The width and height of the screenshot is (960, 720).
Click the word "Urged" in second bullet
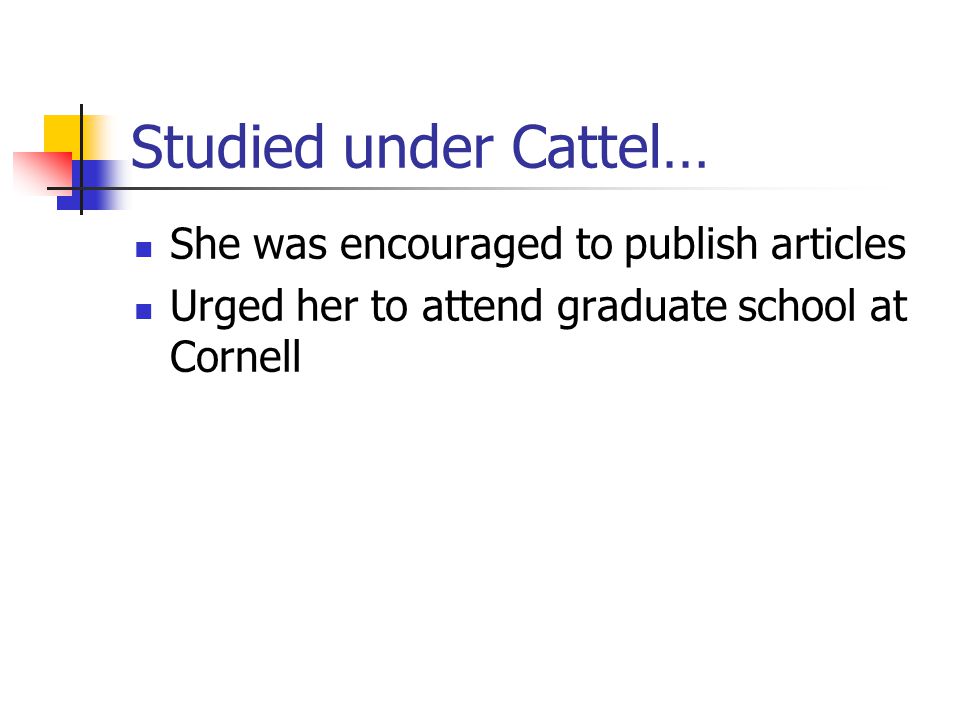click(227, 307)
